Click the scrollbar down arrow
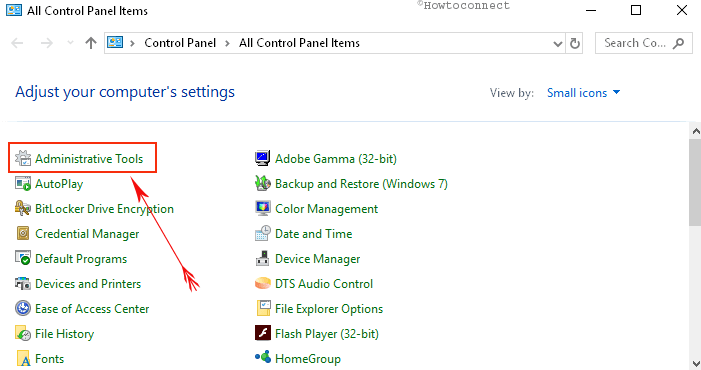The height and width of the screenshot is (370, 701). click(696, 363)
